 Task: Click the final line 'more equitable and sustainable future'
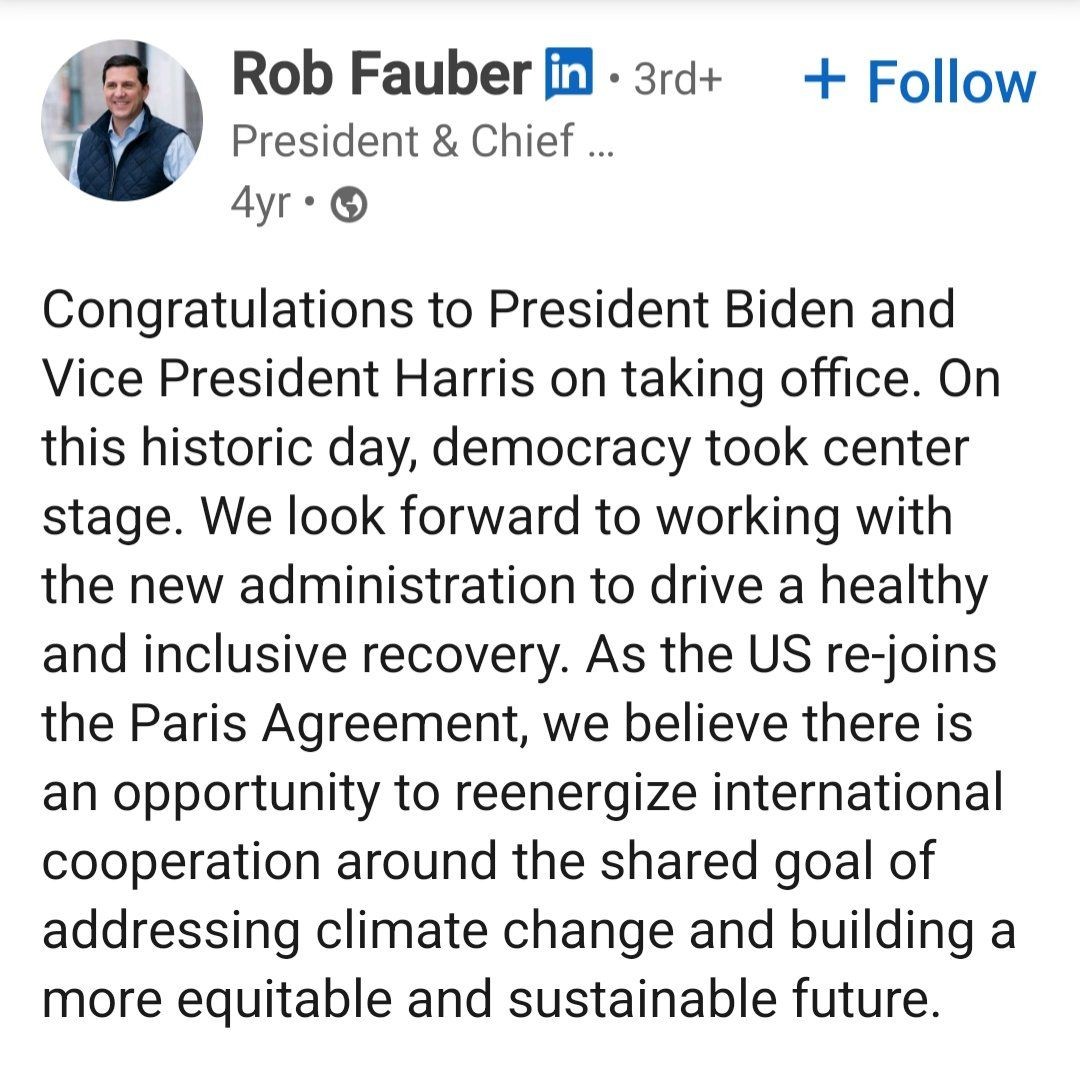click(x=490, y=1000)
